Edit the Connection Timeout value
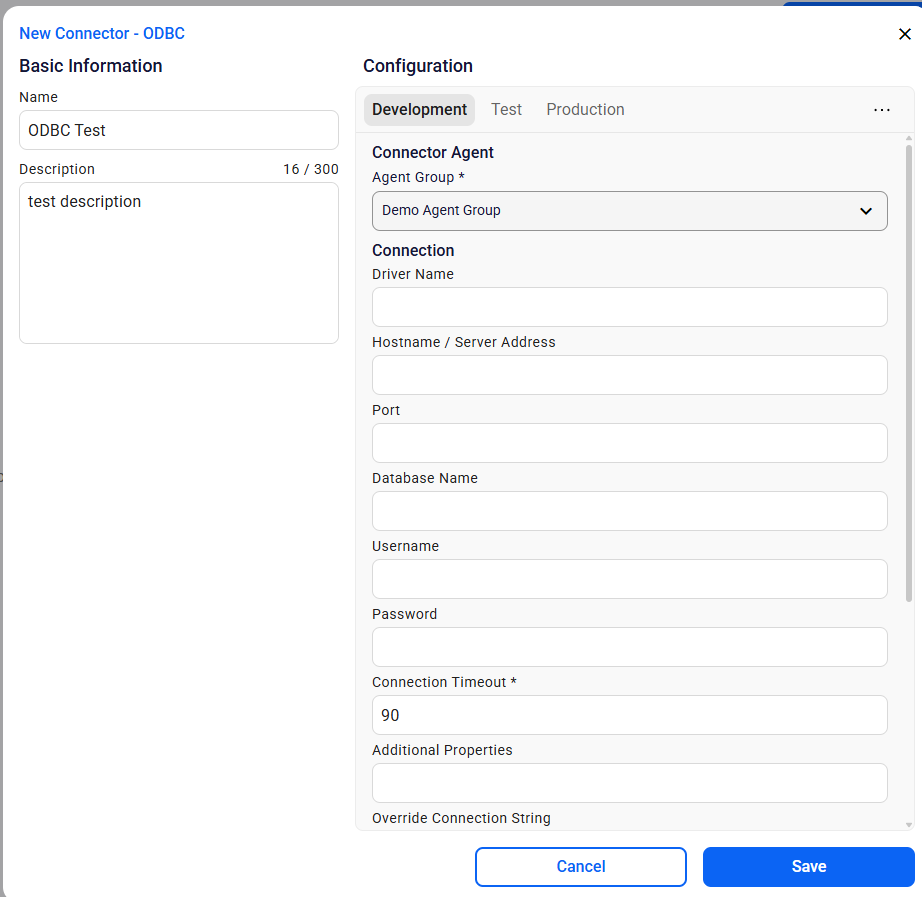This screenshot has width=922, height=897. coord(629,715)
